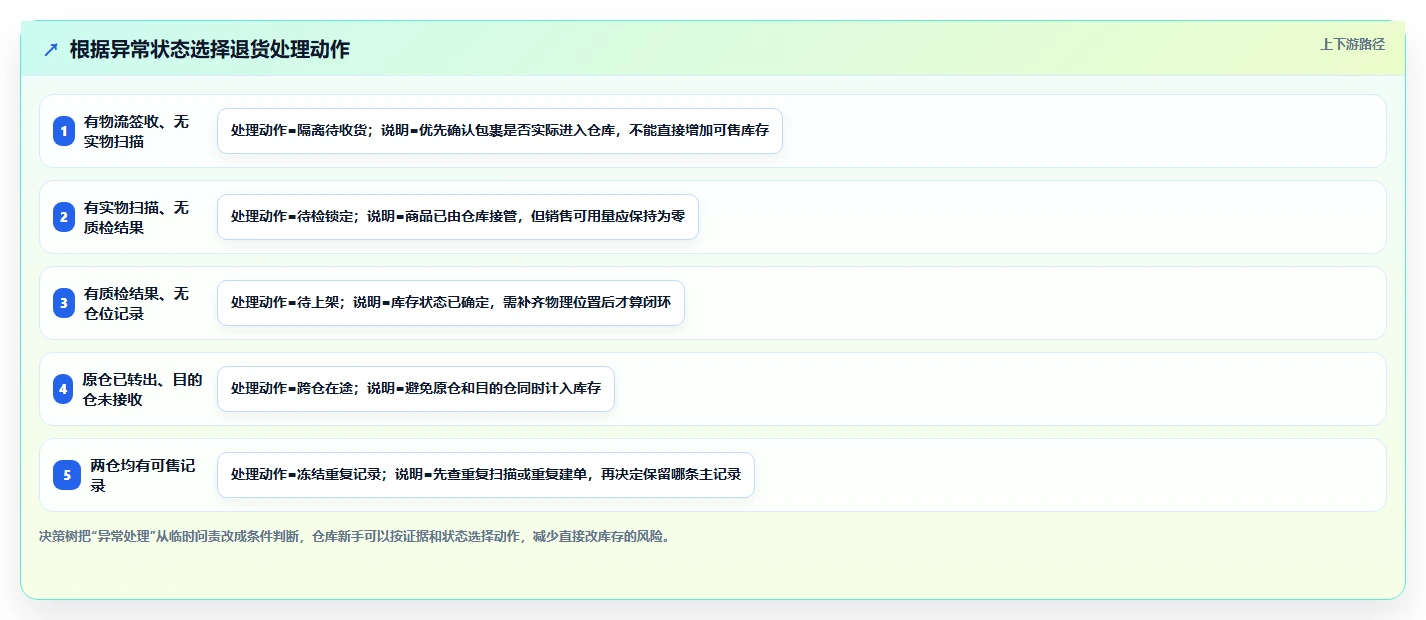Open the 待检锁定 action box
The height and width of the screenshot is (620, 1426).
(458, 217)
